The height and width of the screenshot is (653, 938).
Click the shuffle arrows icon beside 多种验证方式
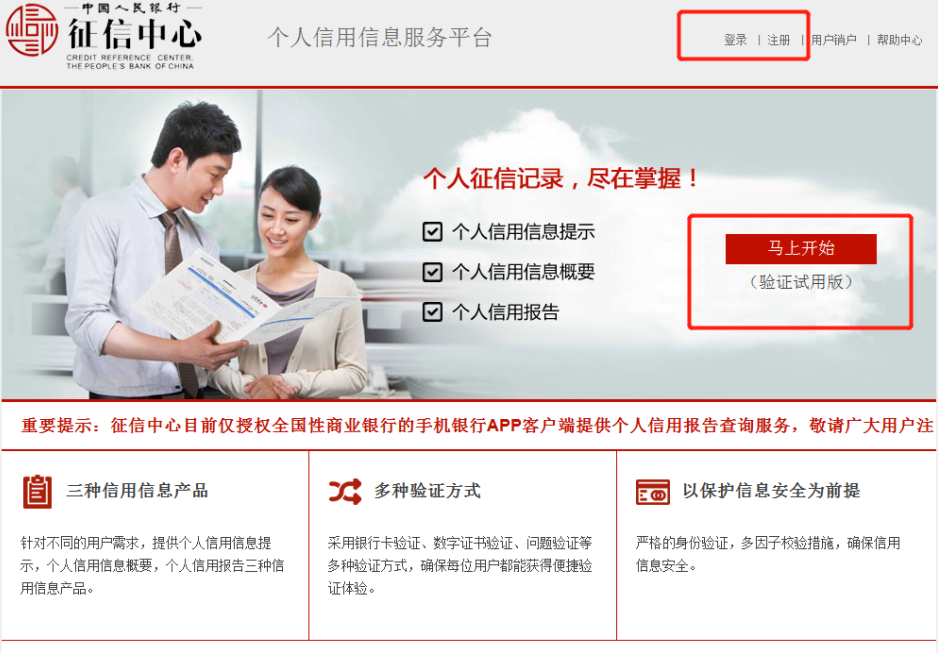coord(345,492)
